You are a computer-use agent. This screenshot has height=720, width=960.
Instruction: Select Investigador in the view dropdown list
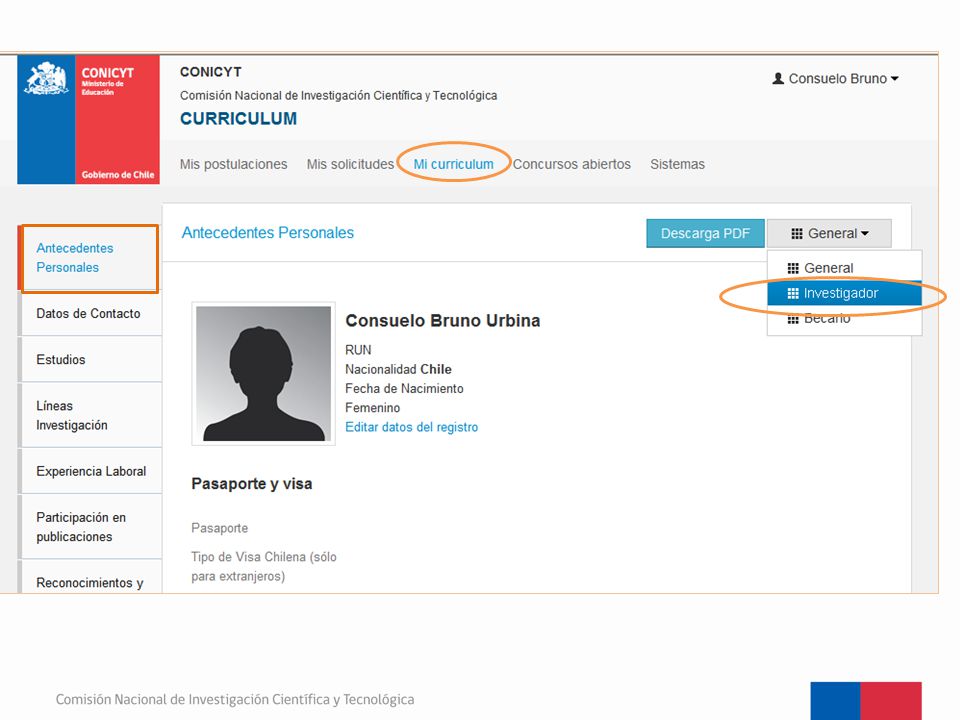tap(844, 293)
